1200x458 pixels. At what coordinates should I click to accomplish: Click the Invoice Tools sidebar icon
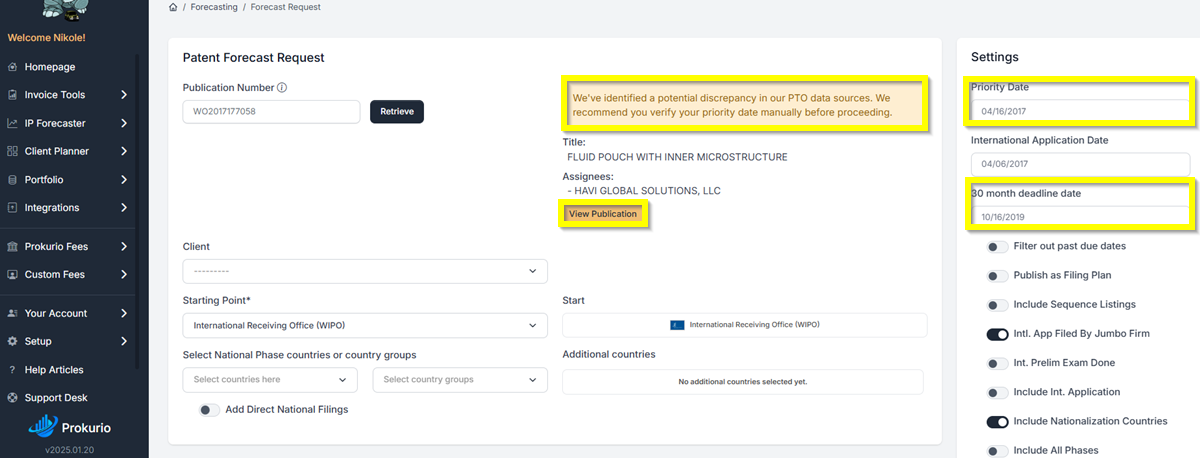(12, 95)
